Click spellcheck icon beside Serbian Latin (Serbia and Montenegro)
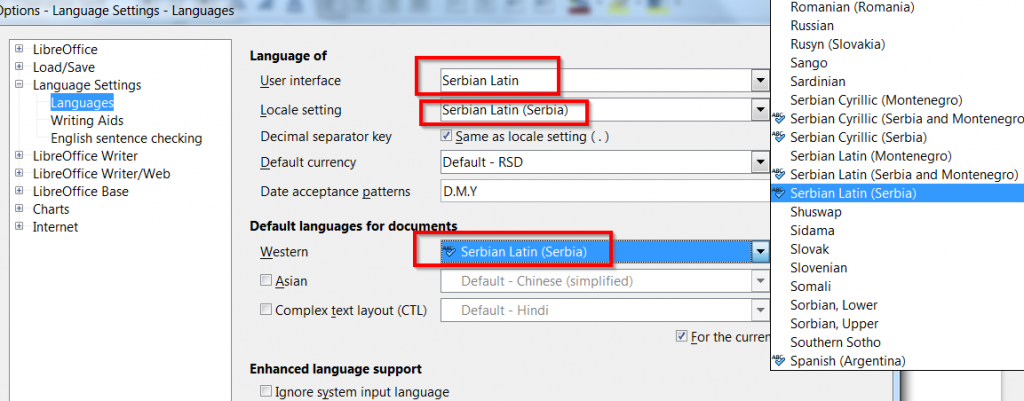 (x=778, y=174)
